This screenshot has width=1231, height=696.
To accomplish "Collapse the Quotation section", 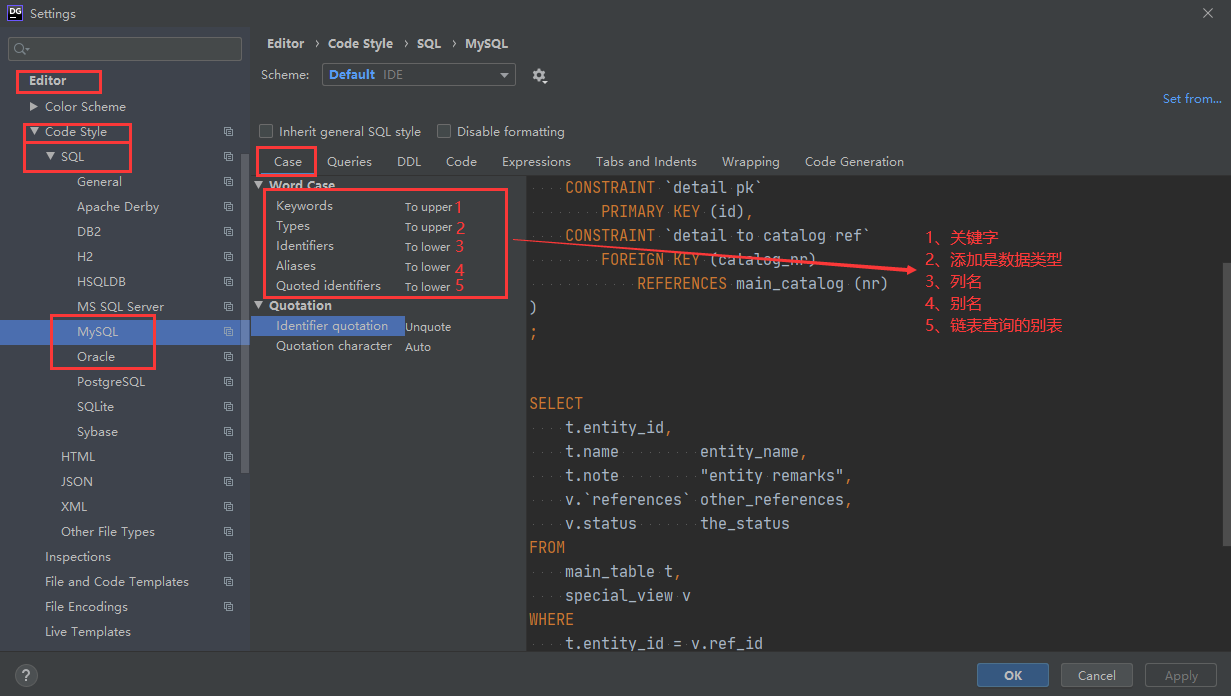I will coord(259,305).
